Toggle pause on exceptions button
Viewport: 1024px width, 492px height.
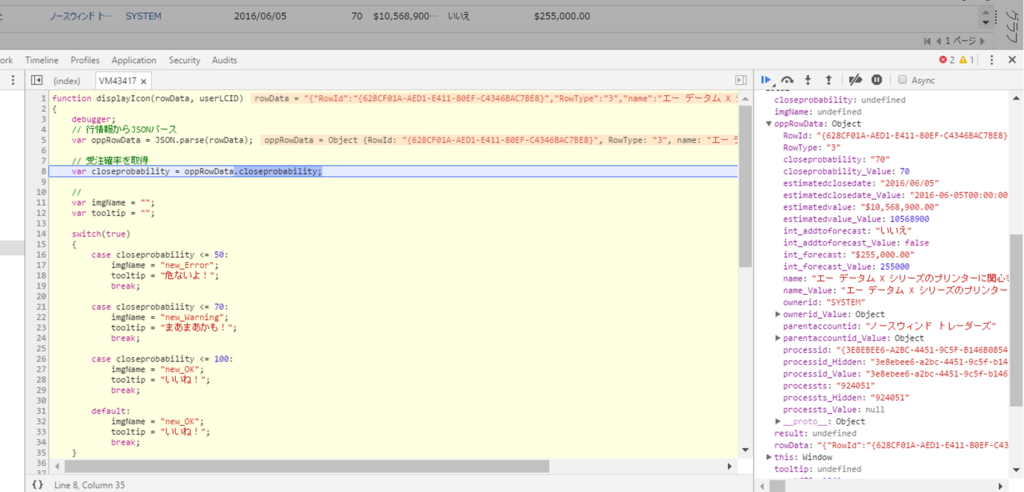(876, 80)
